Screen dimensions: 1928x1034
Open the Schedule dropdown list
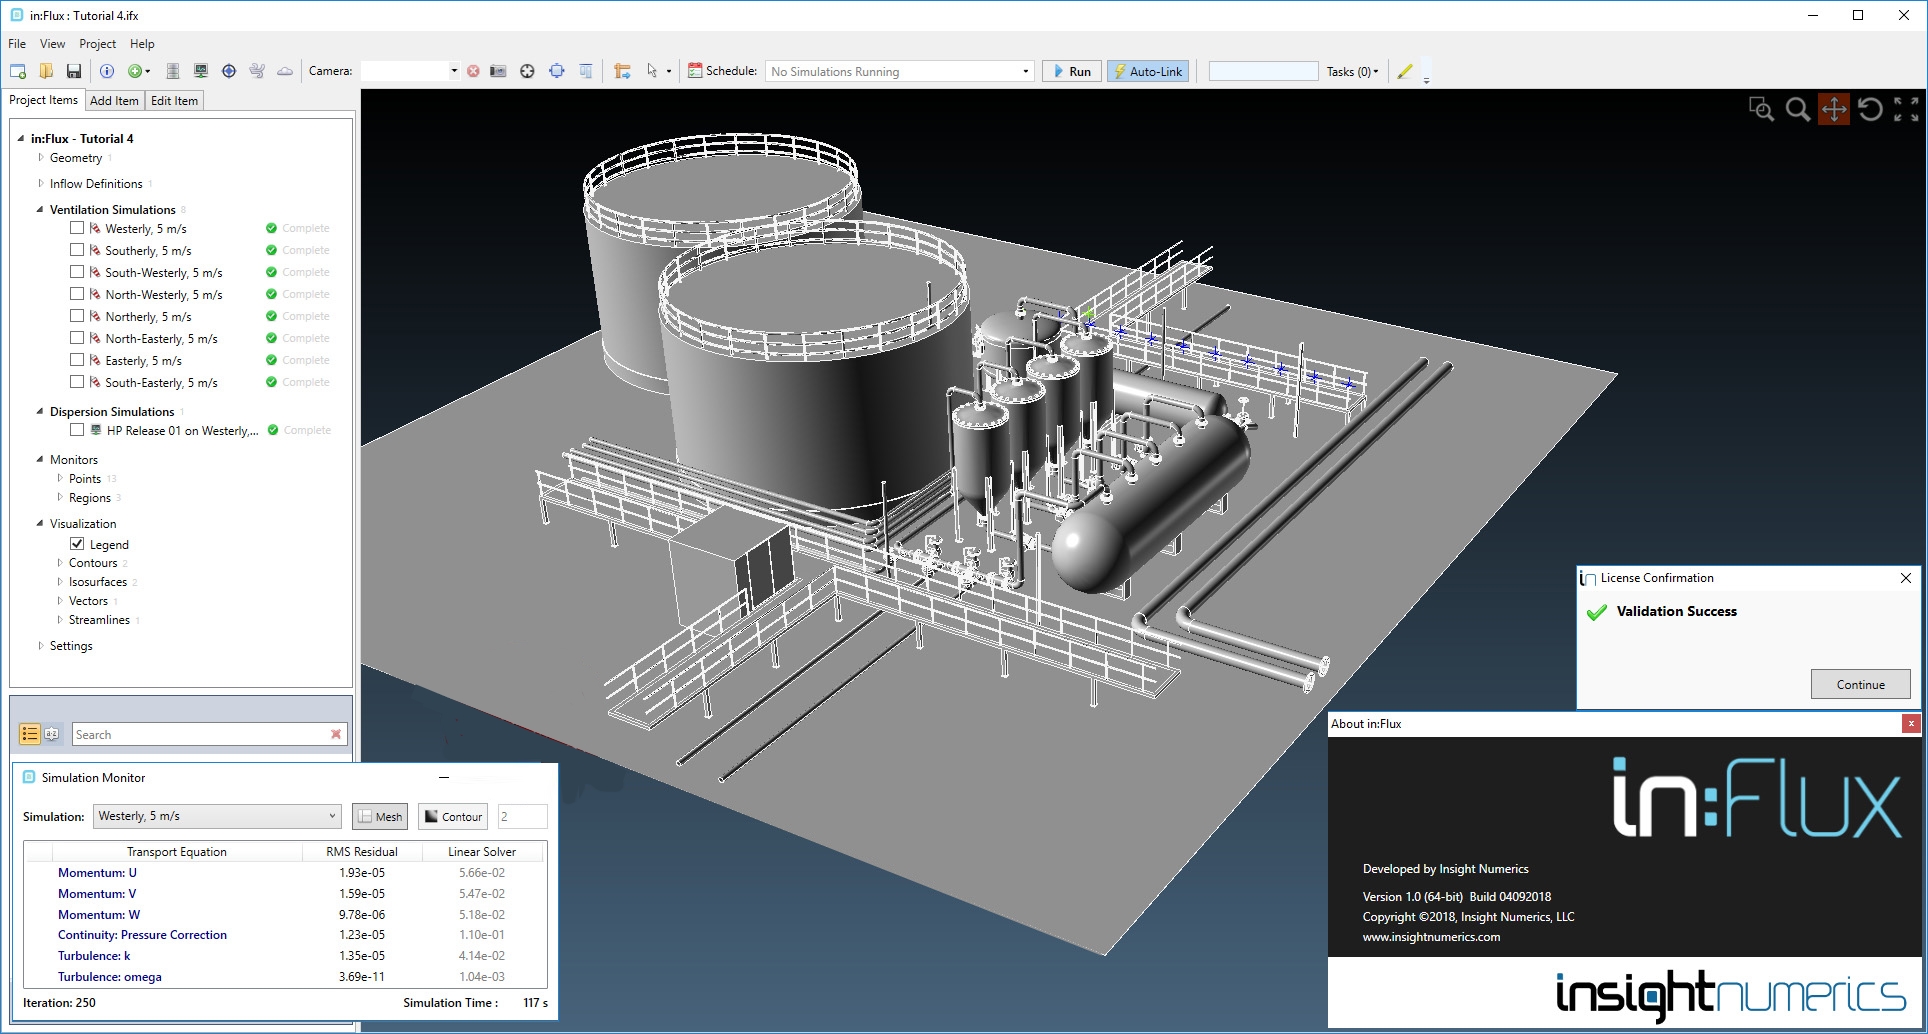click(x=1025, y=71)
